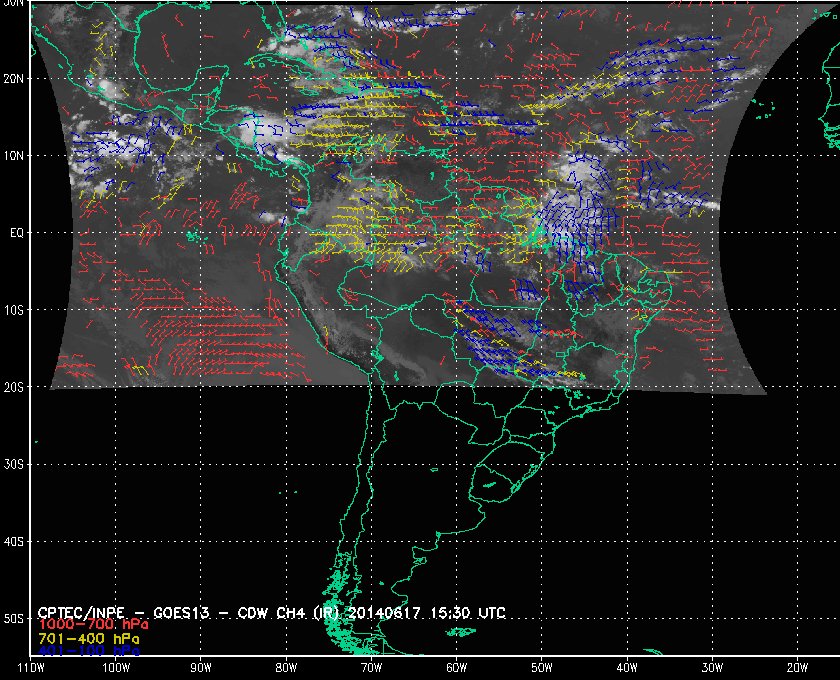The width and height of the screenshot is (840, 680).
Task: Click the CPTEC/INPE GOES13 title text
Action: coord(272,613)
